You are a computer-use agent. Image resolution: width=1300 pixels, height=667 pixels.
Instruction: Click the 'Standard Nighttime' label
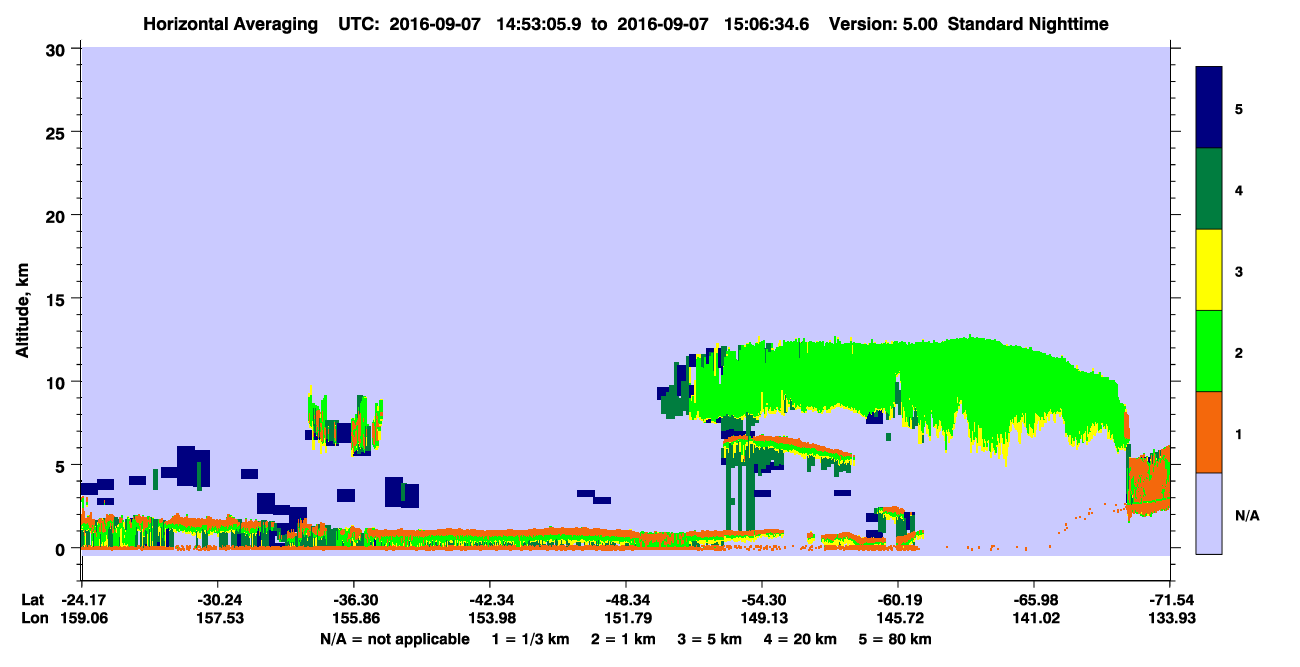click(x=1027, y=23)
